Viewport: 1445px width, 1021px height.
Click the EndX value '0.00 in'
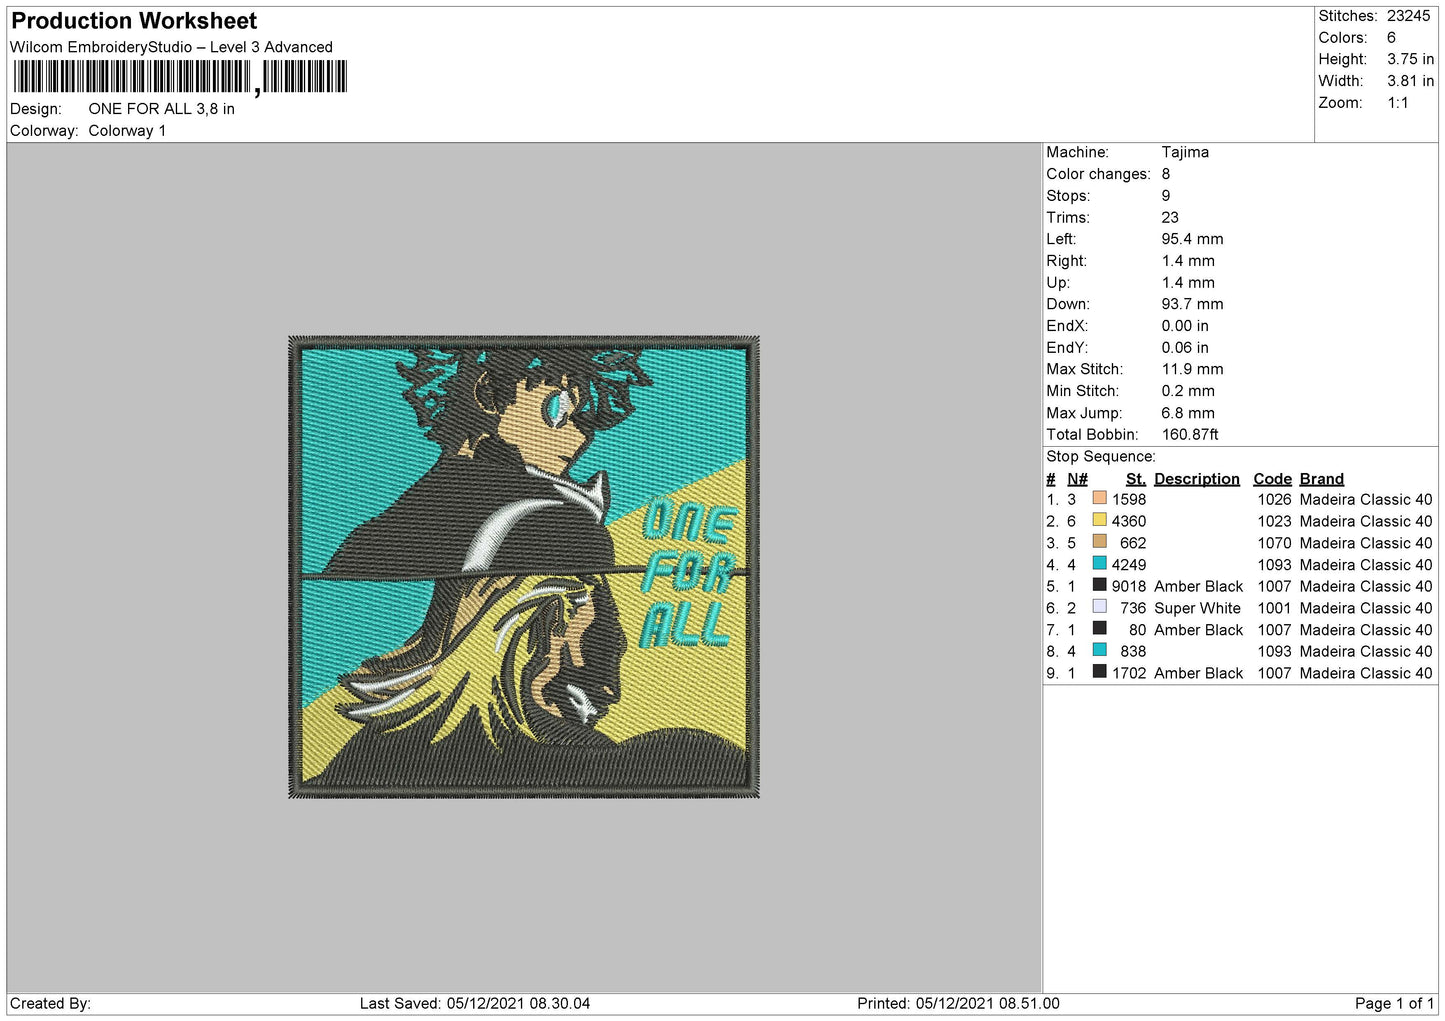(1185, 326)
